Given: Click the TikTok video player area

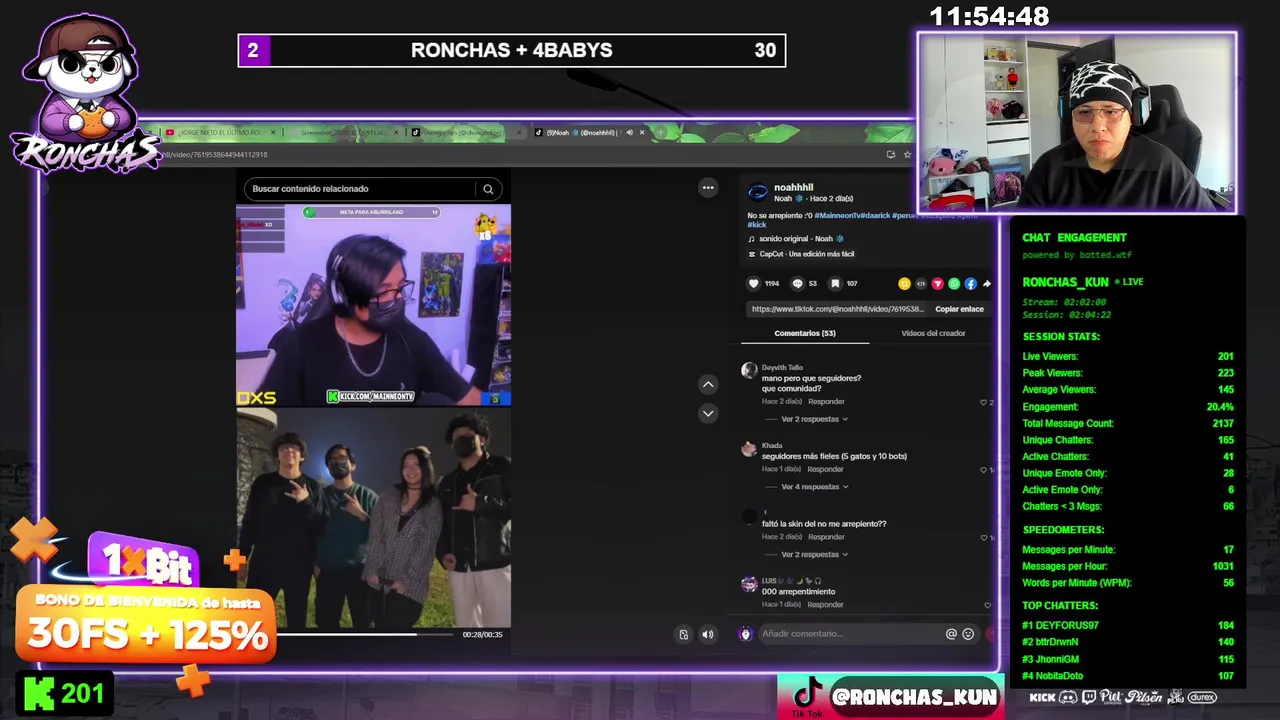Looking at the screenshot, I should pos(373,415).
